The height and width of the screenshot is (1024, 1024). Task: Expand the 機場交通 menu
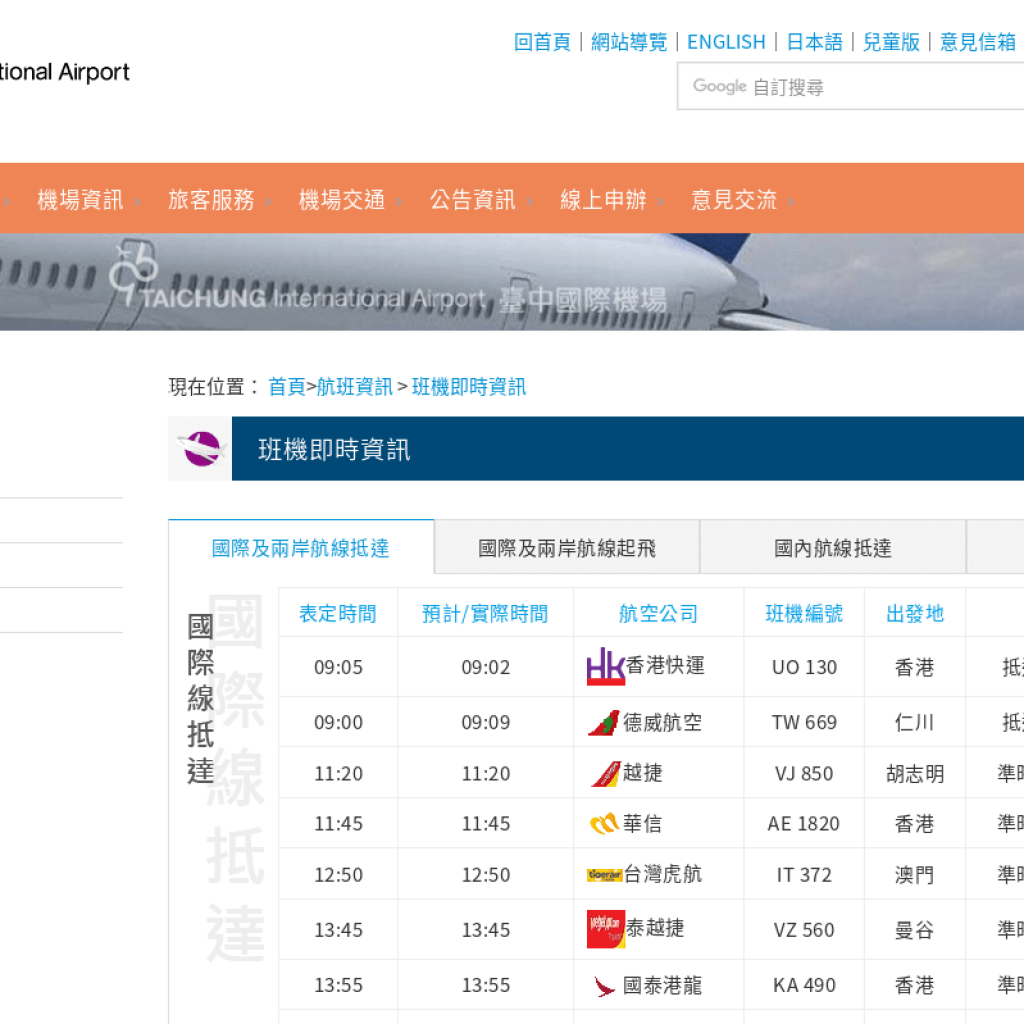[342, 199]
